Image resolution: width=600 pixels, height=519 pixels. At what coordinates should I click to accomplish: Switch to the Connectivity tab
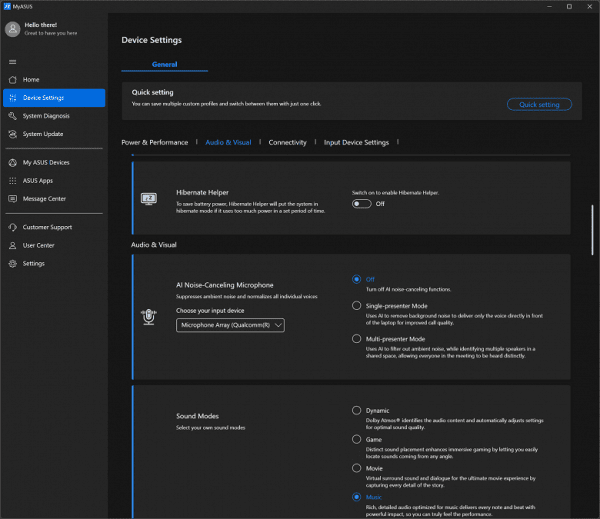287,143
